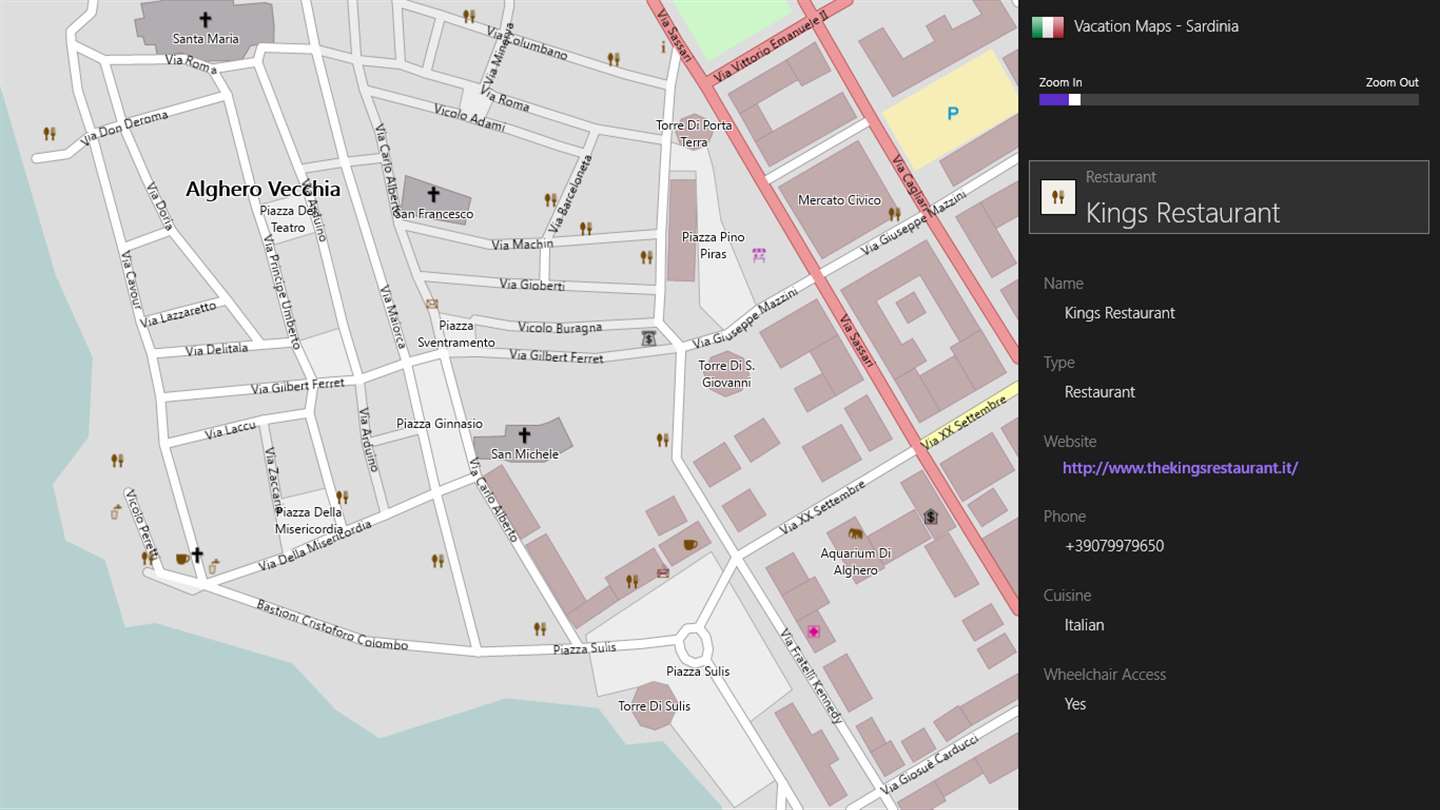The width and height of the screenshot is (1440, 810).
Task: Select the San Francesco church icon
Action: click(x=433, y=194)
